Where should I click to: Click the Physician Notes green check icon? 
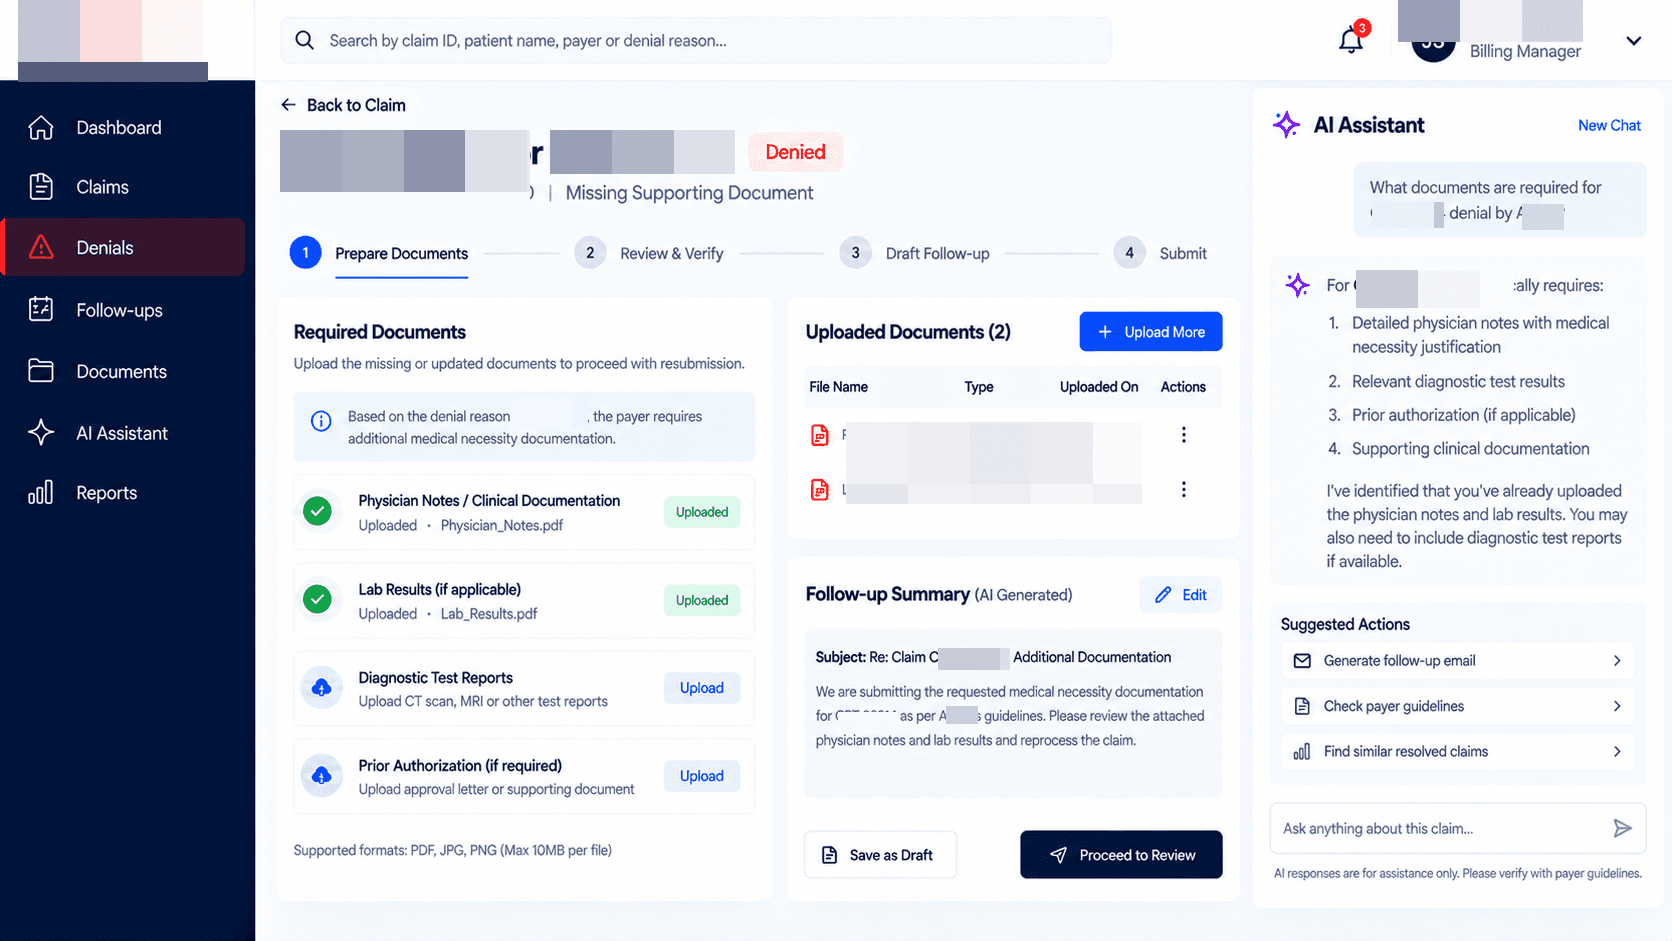point(318,512)
